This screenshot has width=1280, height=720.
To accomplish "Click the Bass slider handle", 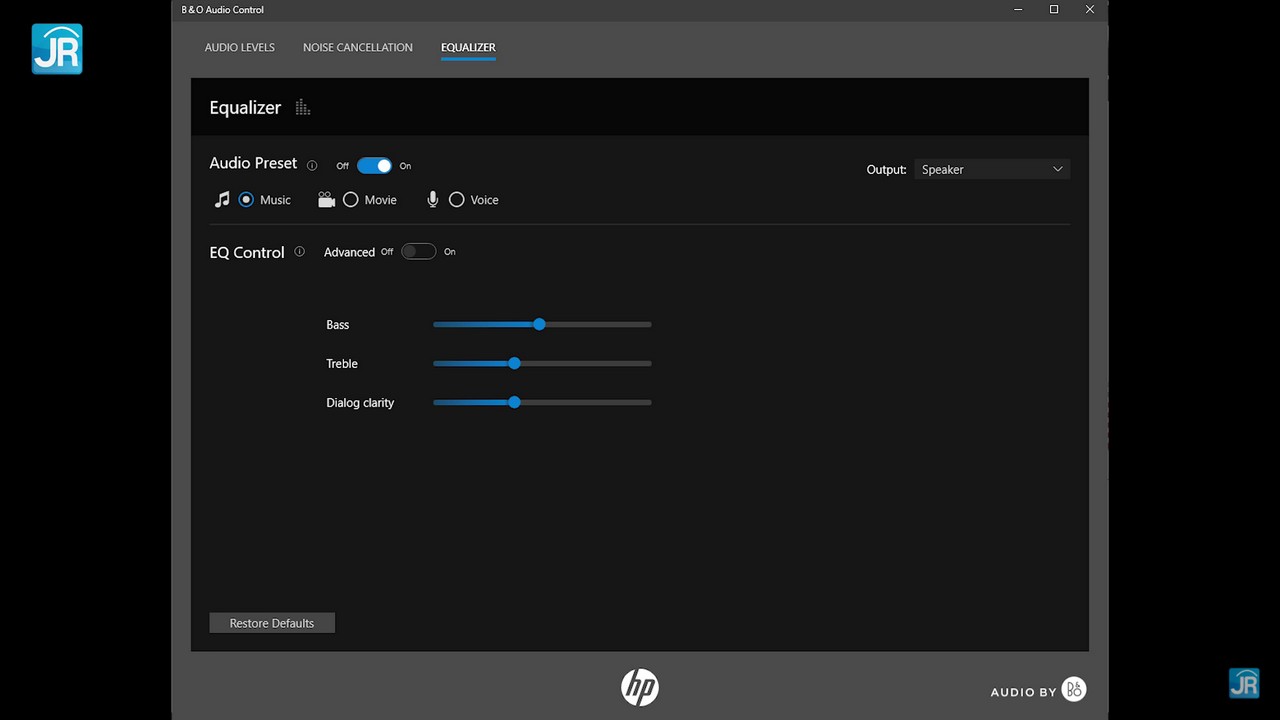I will point(539,324).
